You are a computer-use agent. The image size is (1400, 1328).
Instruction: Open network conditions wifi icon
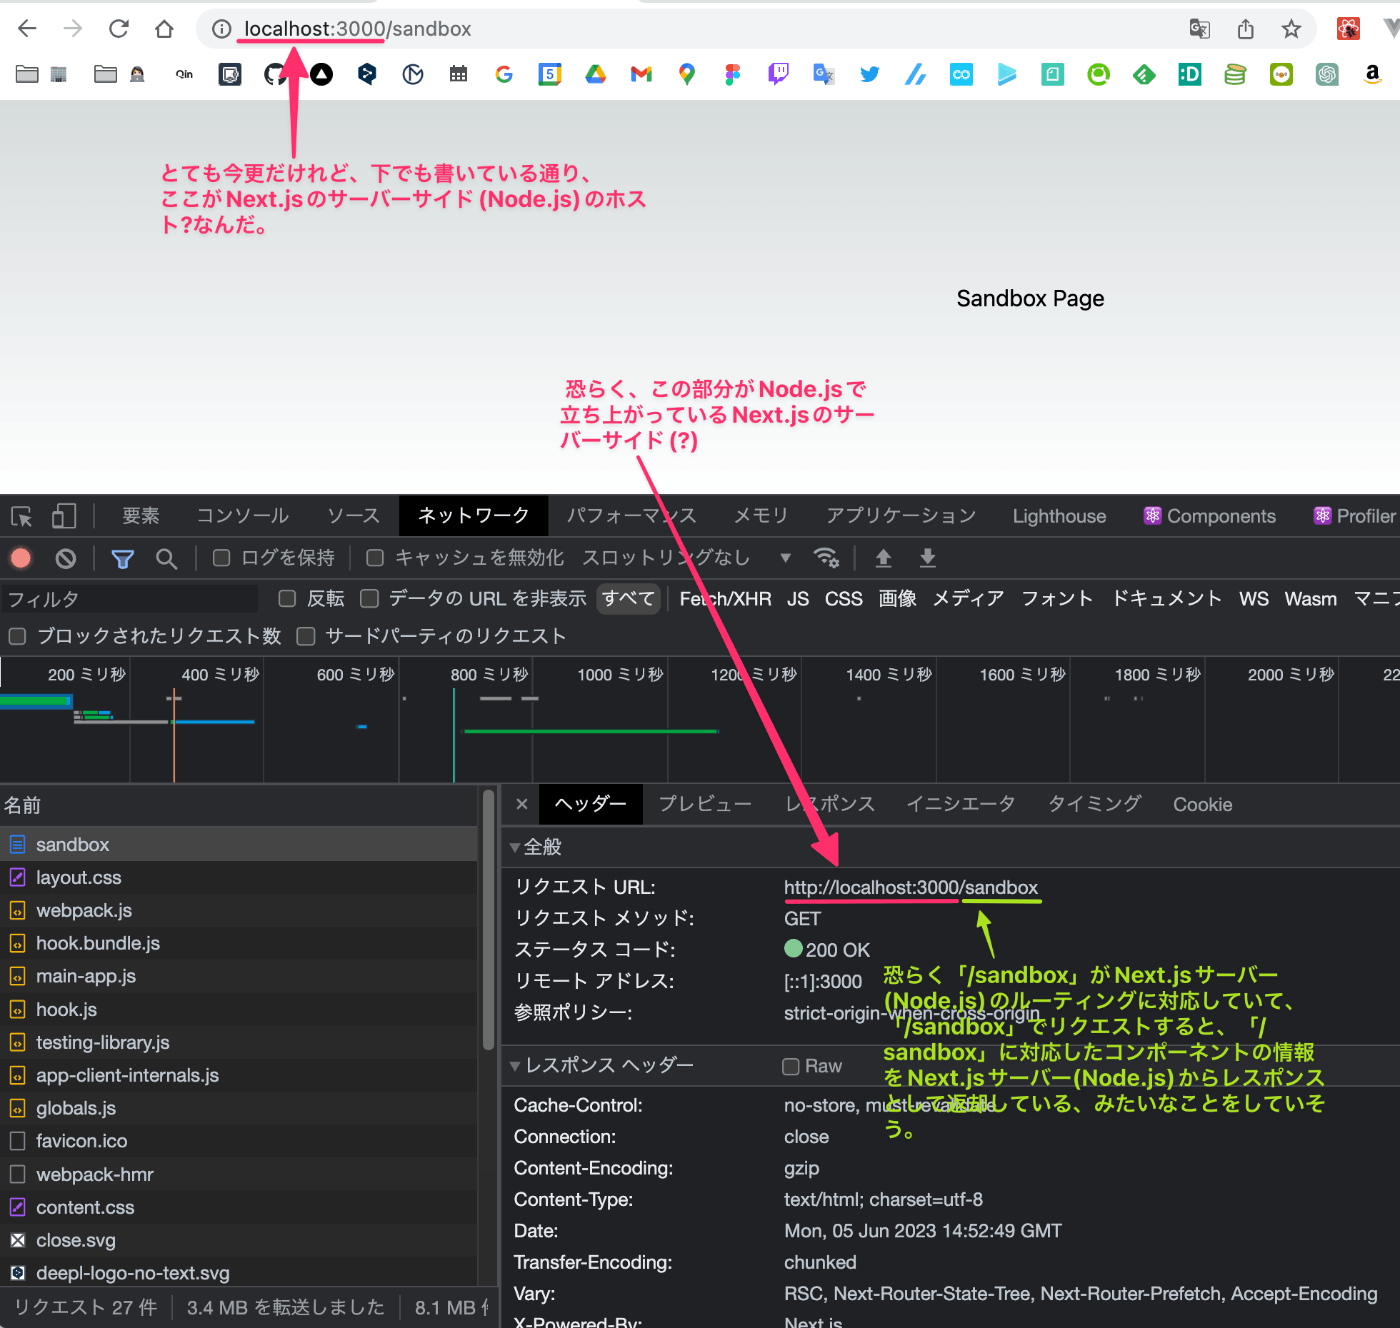[x=827, y=558]
